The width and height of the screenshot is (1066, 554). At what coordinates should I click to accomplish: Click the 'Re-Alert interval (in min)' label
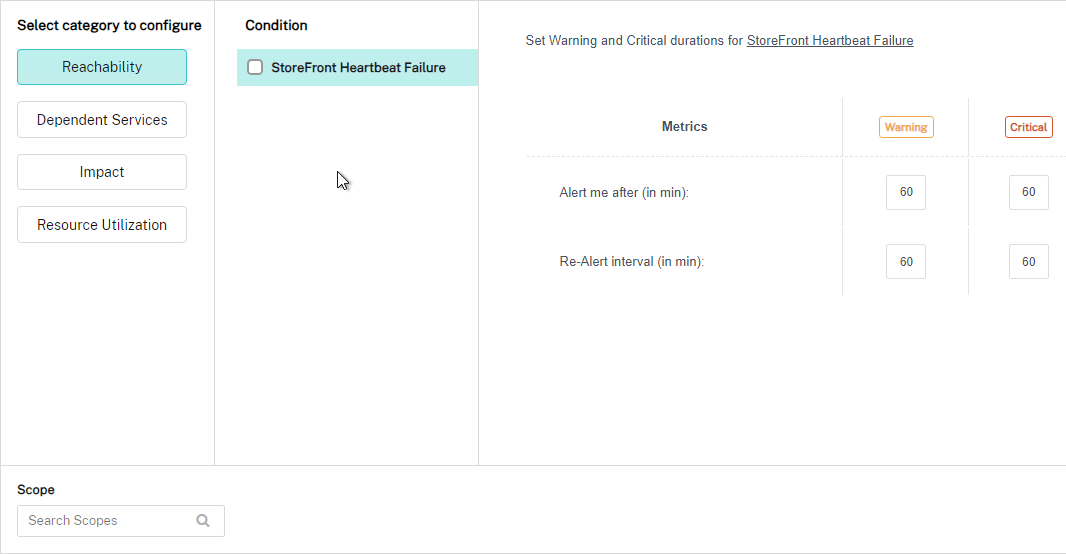pos(632,262)
